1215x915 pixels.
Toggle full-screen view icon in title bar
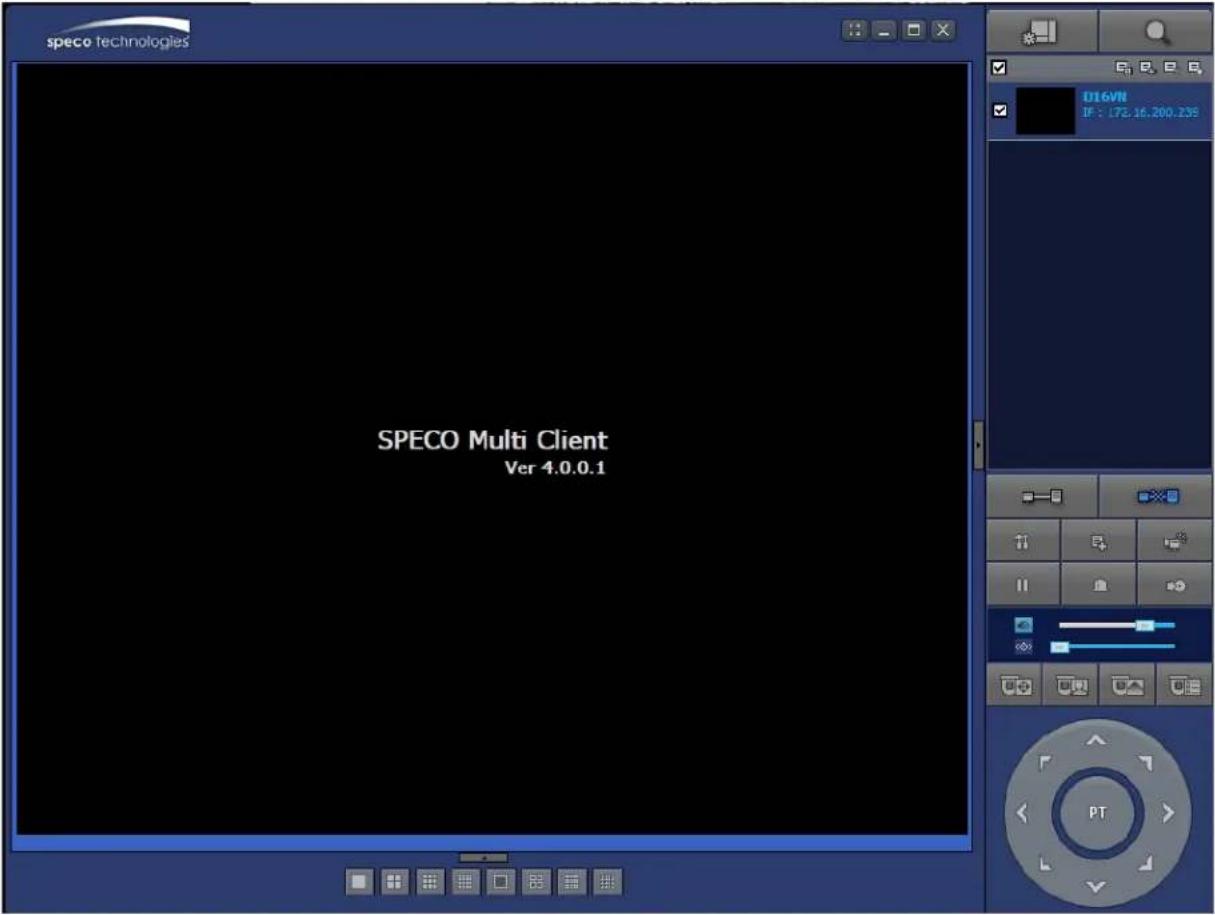[855, 31]
